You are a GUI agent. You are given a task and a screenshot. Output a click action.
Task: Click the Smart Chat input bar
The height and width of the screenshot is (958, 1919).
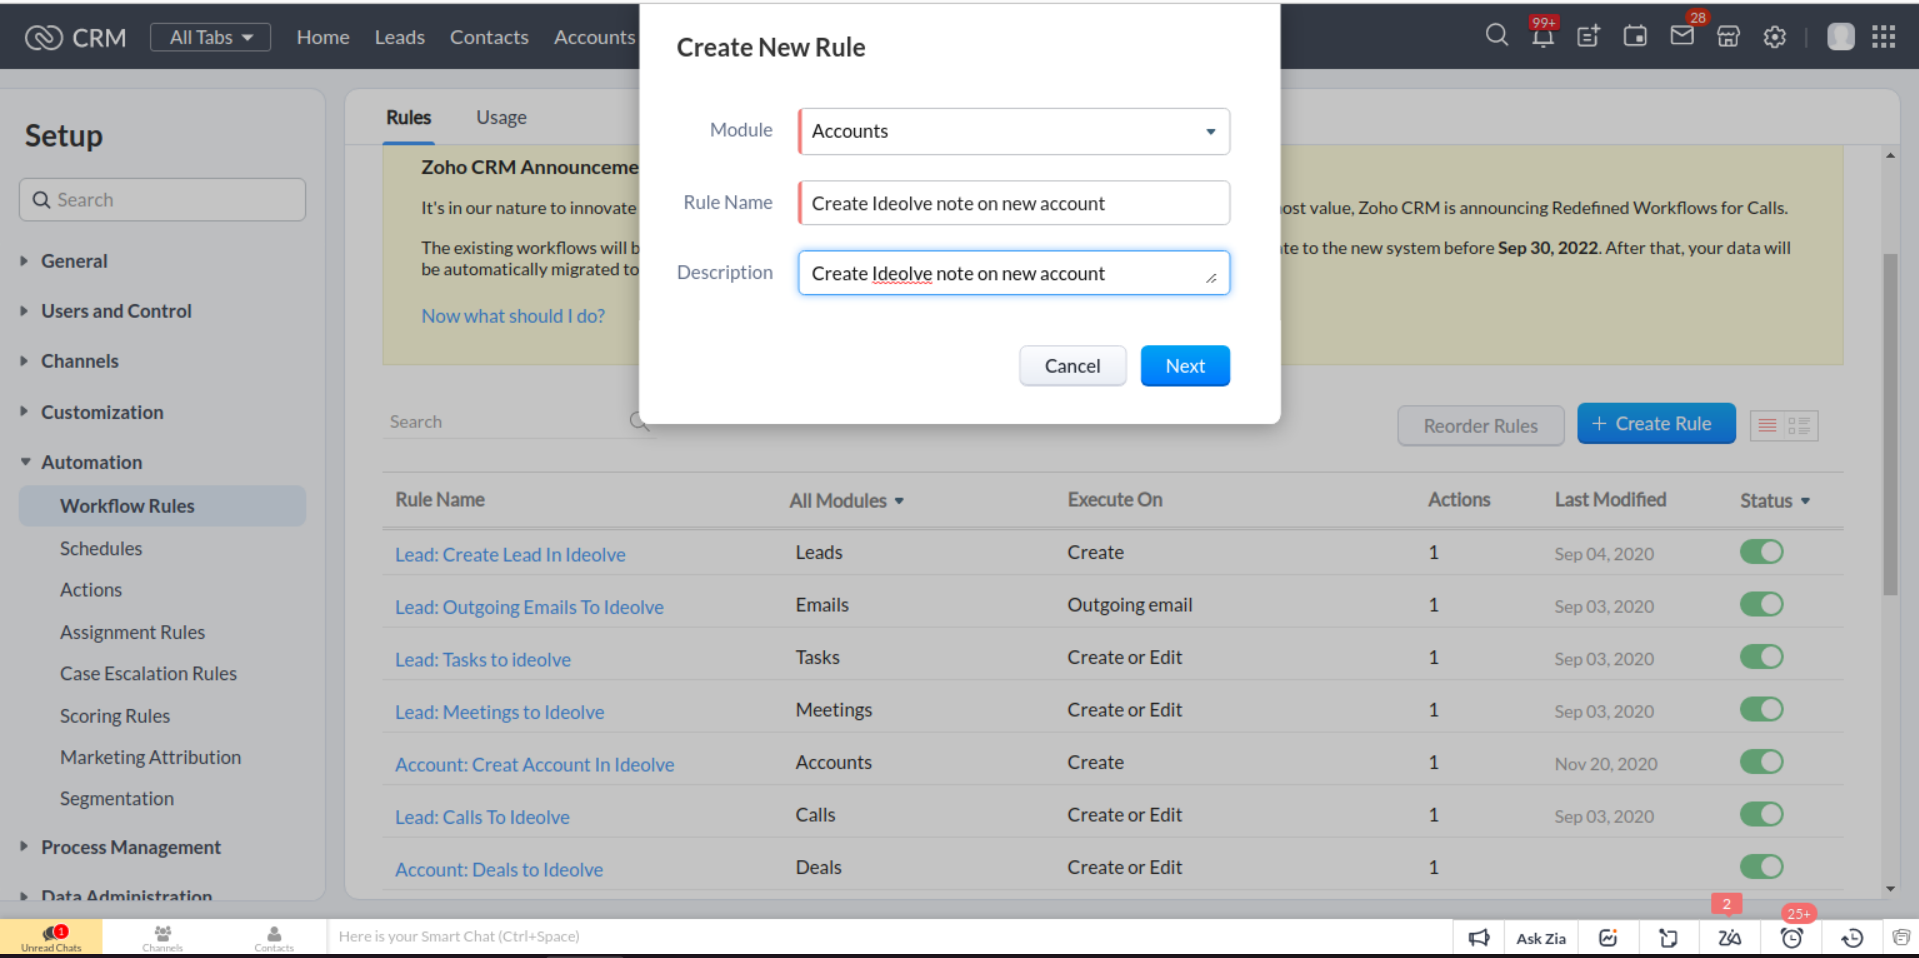tap(890, 937)
